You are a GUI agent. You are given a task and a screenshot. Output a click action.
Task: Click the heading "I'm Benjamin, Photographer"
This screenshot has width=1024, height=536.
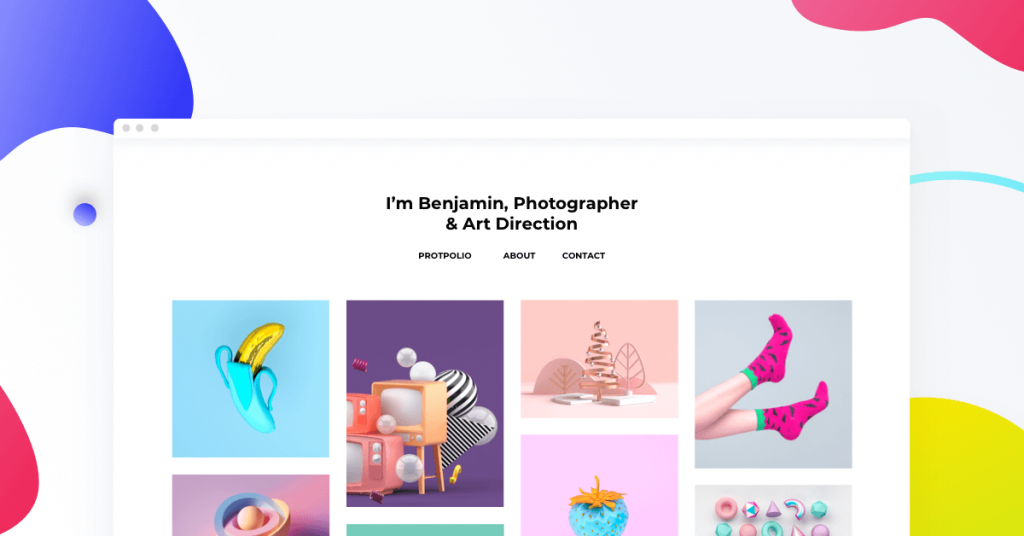pyautogui.click(x=511, y=204)
